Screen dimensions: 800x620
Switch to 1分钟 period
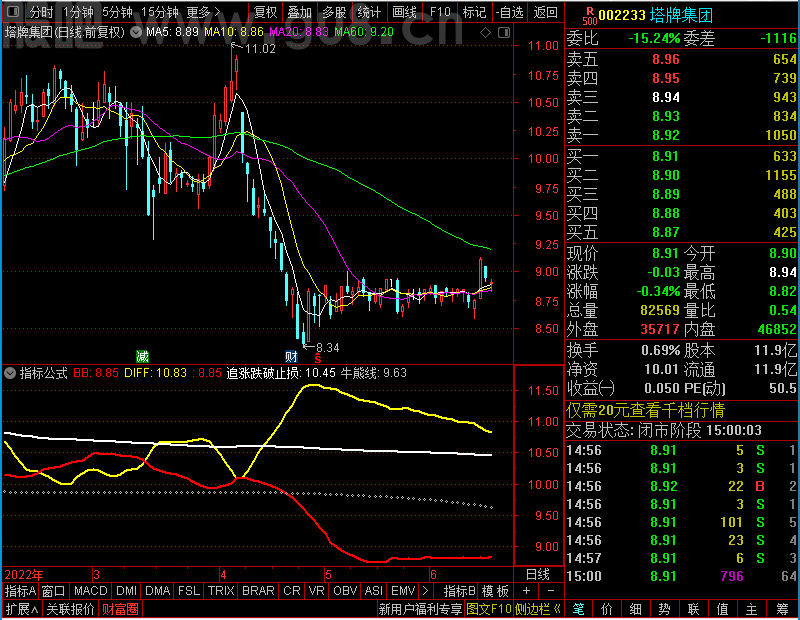[x=78, y=12]
